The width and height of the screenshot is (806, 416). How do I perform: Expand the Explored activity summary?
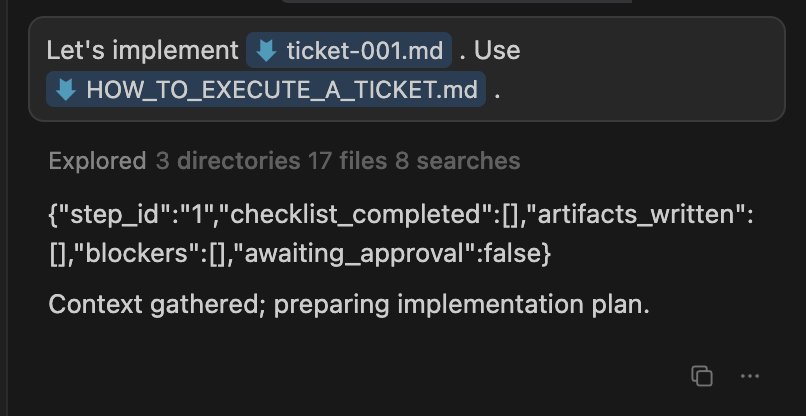click(x=97, y=161)
